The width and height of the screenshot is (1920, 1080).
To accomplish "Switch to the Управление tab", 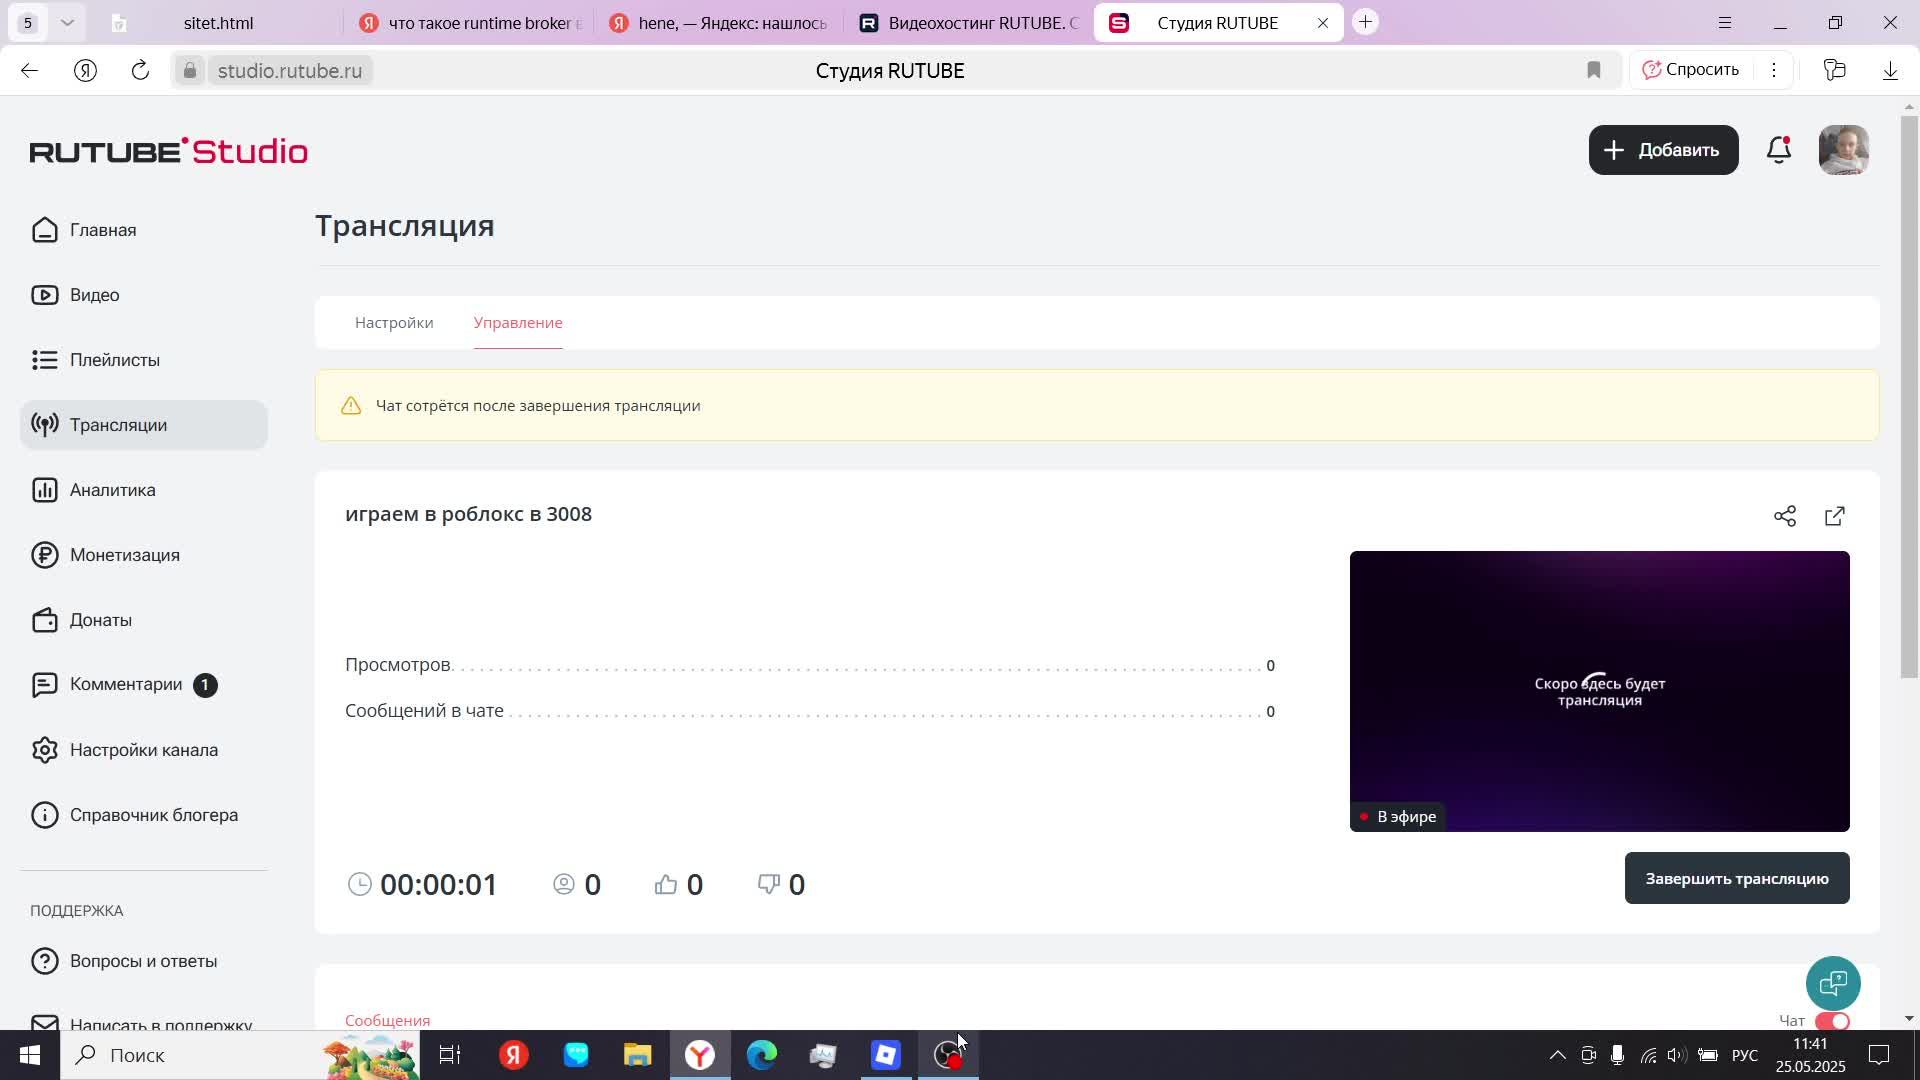I will (x=518, y=323).
